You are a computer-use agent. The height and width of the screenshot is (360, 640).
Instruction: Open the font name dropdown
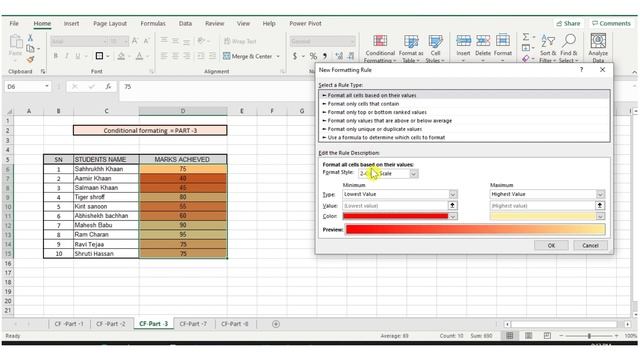coord(104,41)
